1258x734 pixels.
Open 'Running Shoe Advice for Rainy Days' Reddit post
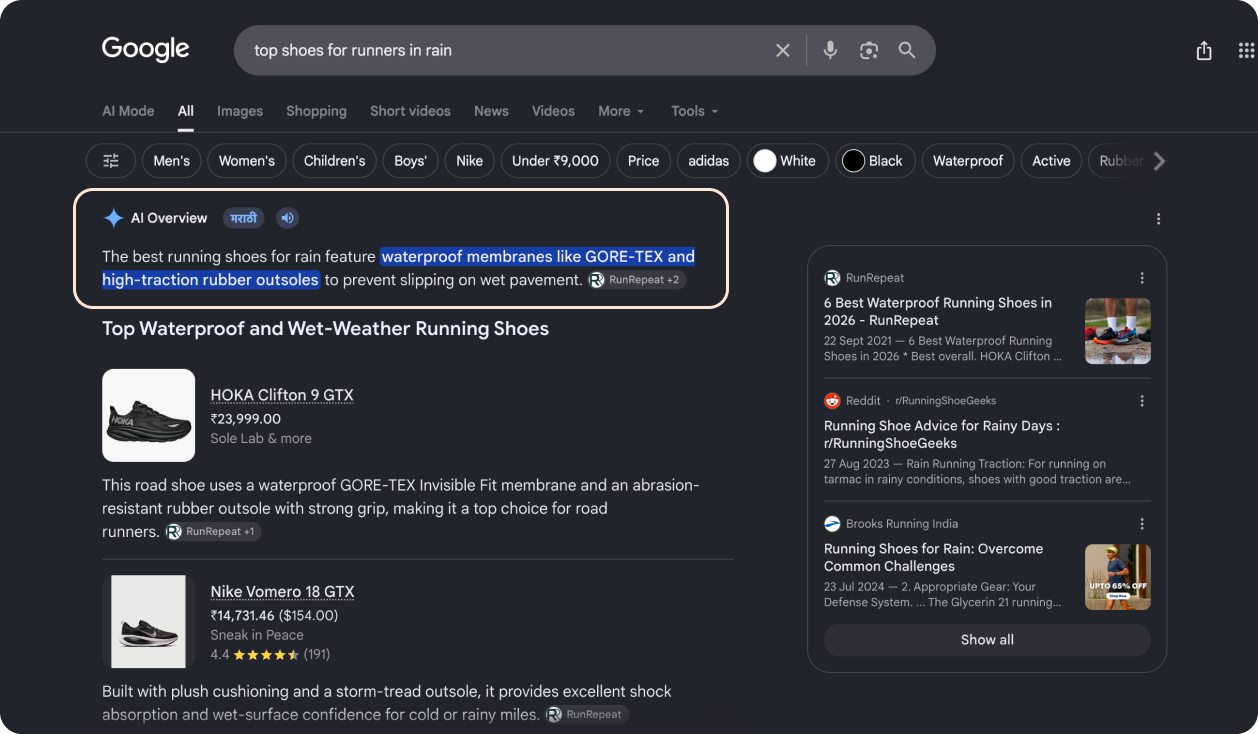click(942, 434)
